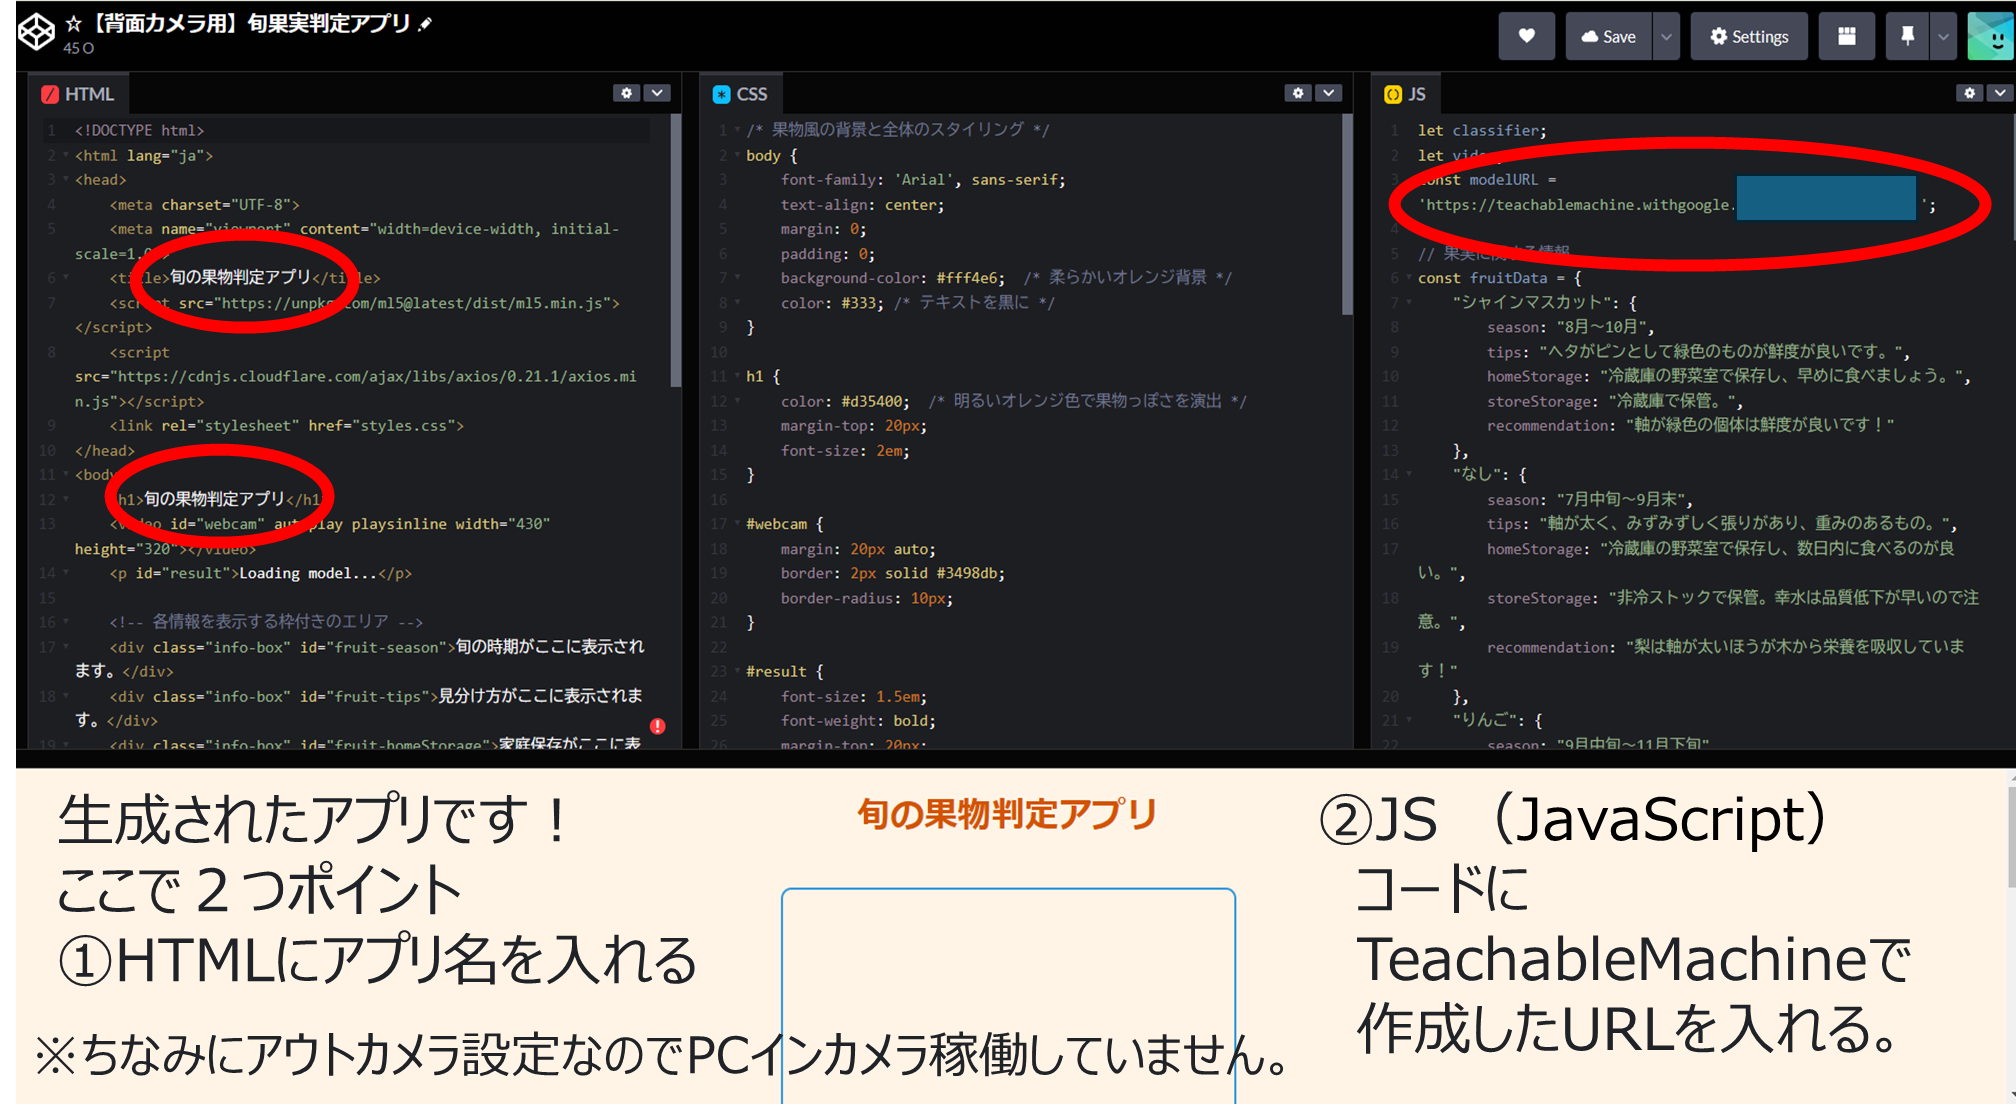
Task: Open JS editor settings gear
Action: click(x=1969, y=93)
